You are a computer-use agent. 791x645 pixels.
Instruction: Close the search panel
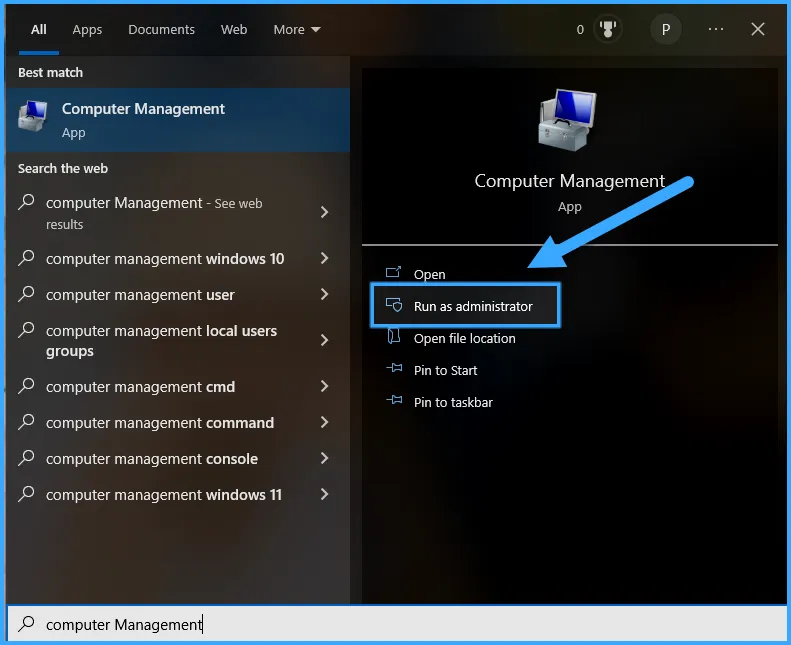point(758,29)
